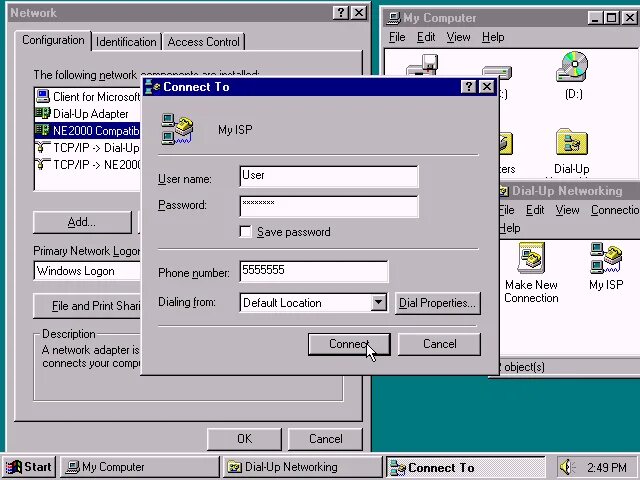Image resolution: width=640 pixels, height=480 pixels.
Task: Click the Connect button
Action: tap(349, 344)
